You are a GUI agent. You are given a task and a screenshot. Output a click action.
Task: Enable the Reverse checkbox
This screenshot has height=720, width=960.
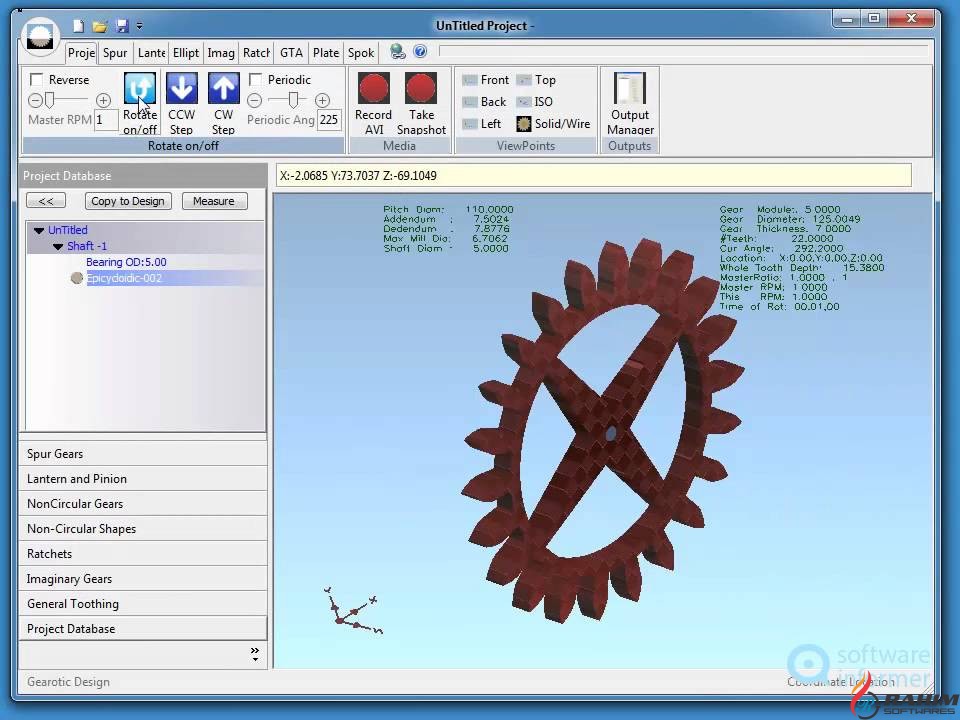[x=37, y=80]
